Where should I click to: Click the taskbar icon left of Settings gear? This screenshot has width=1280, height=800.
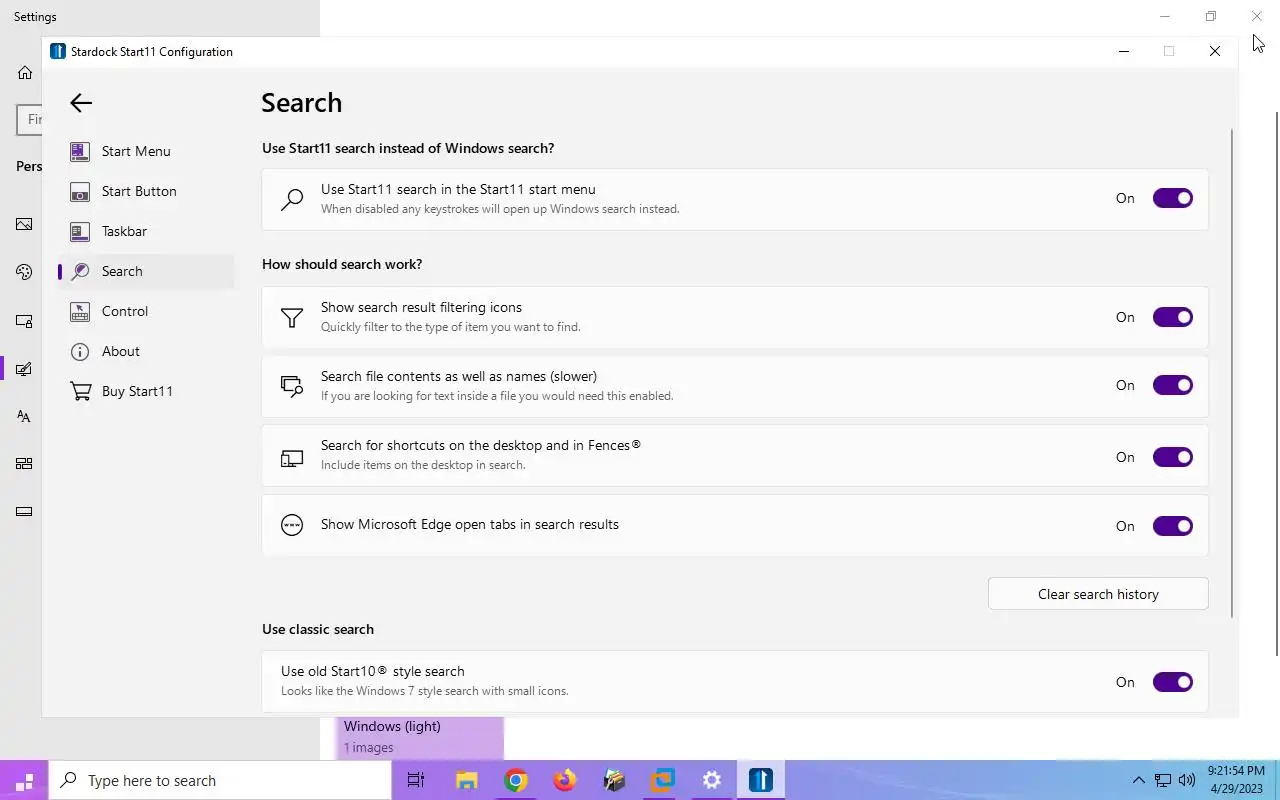662,780
